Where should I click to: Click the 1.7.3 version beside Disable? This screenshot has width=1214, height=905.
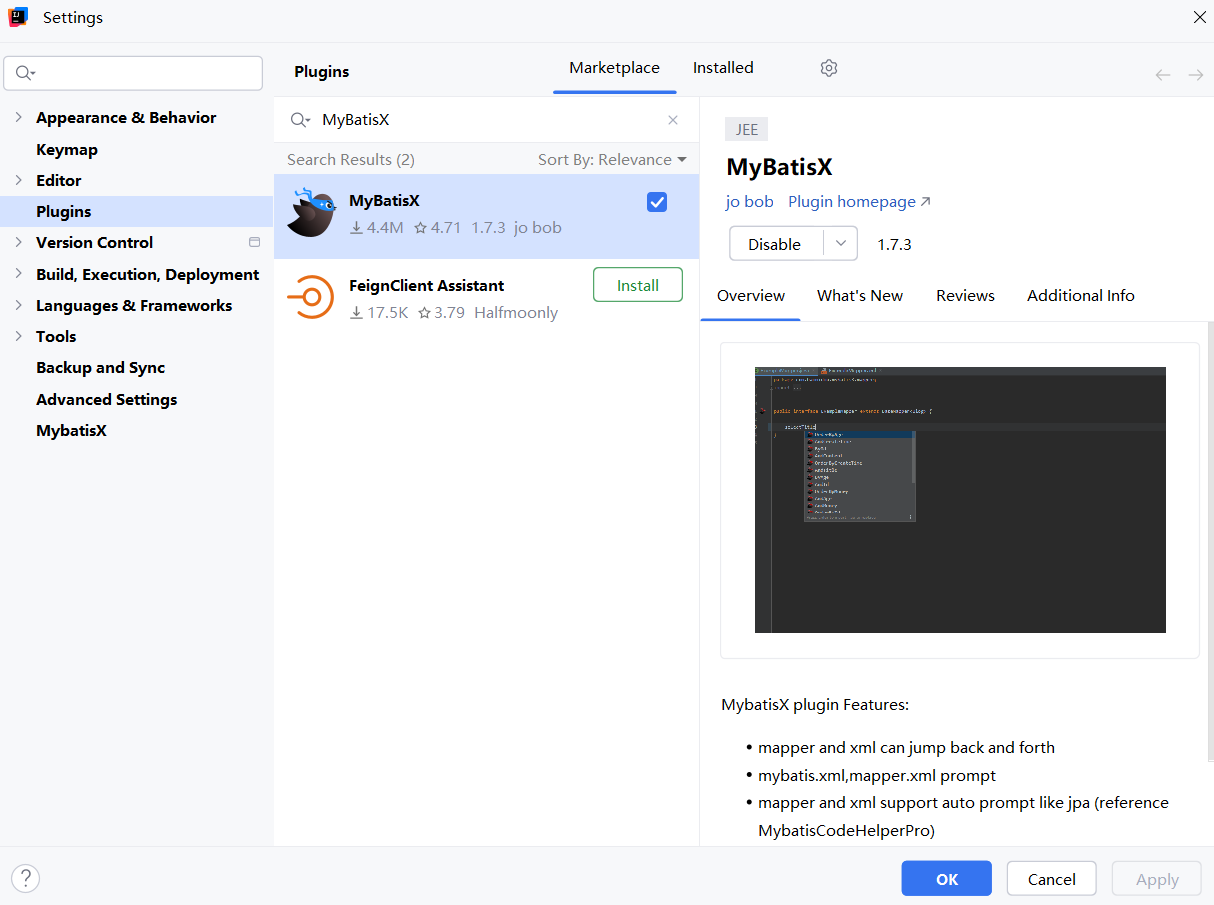[x=894, y=244]
